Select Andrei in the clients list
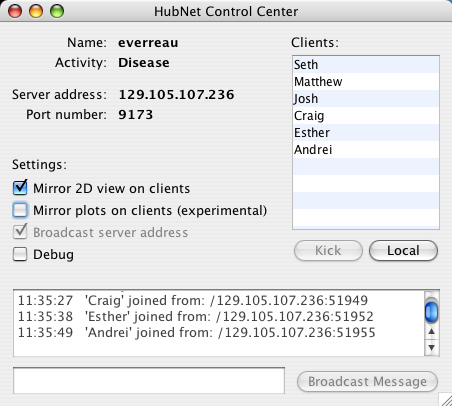 click(x=366, y=150)
